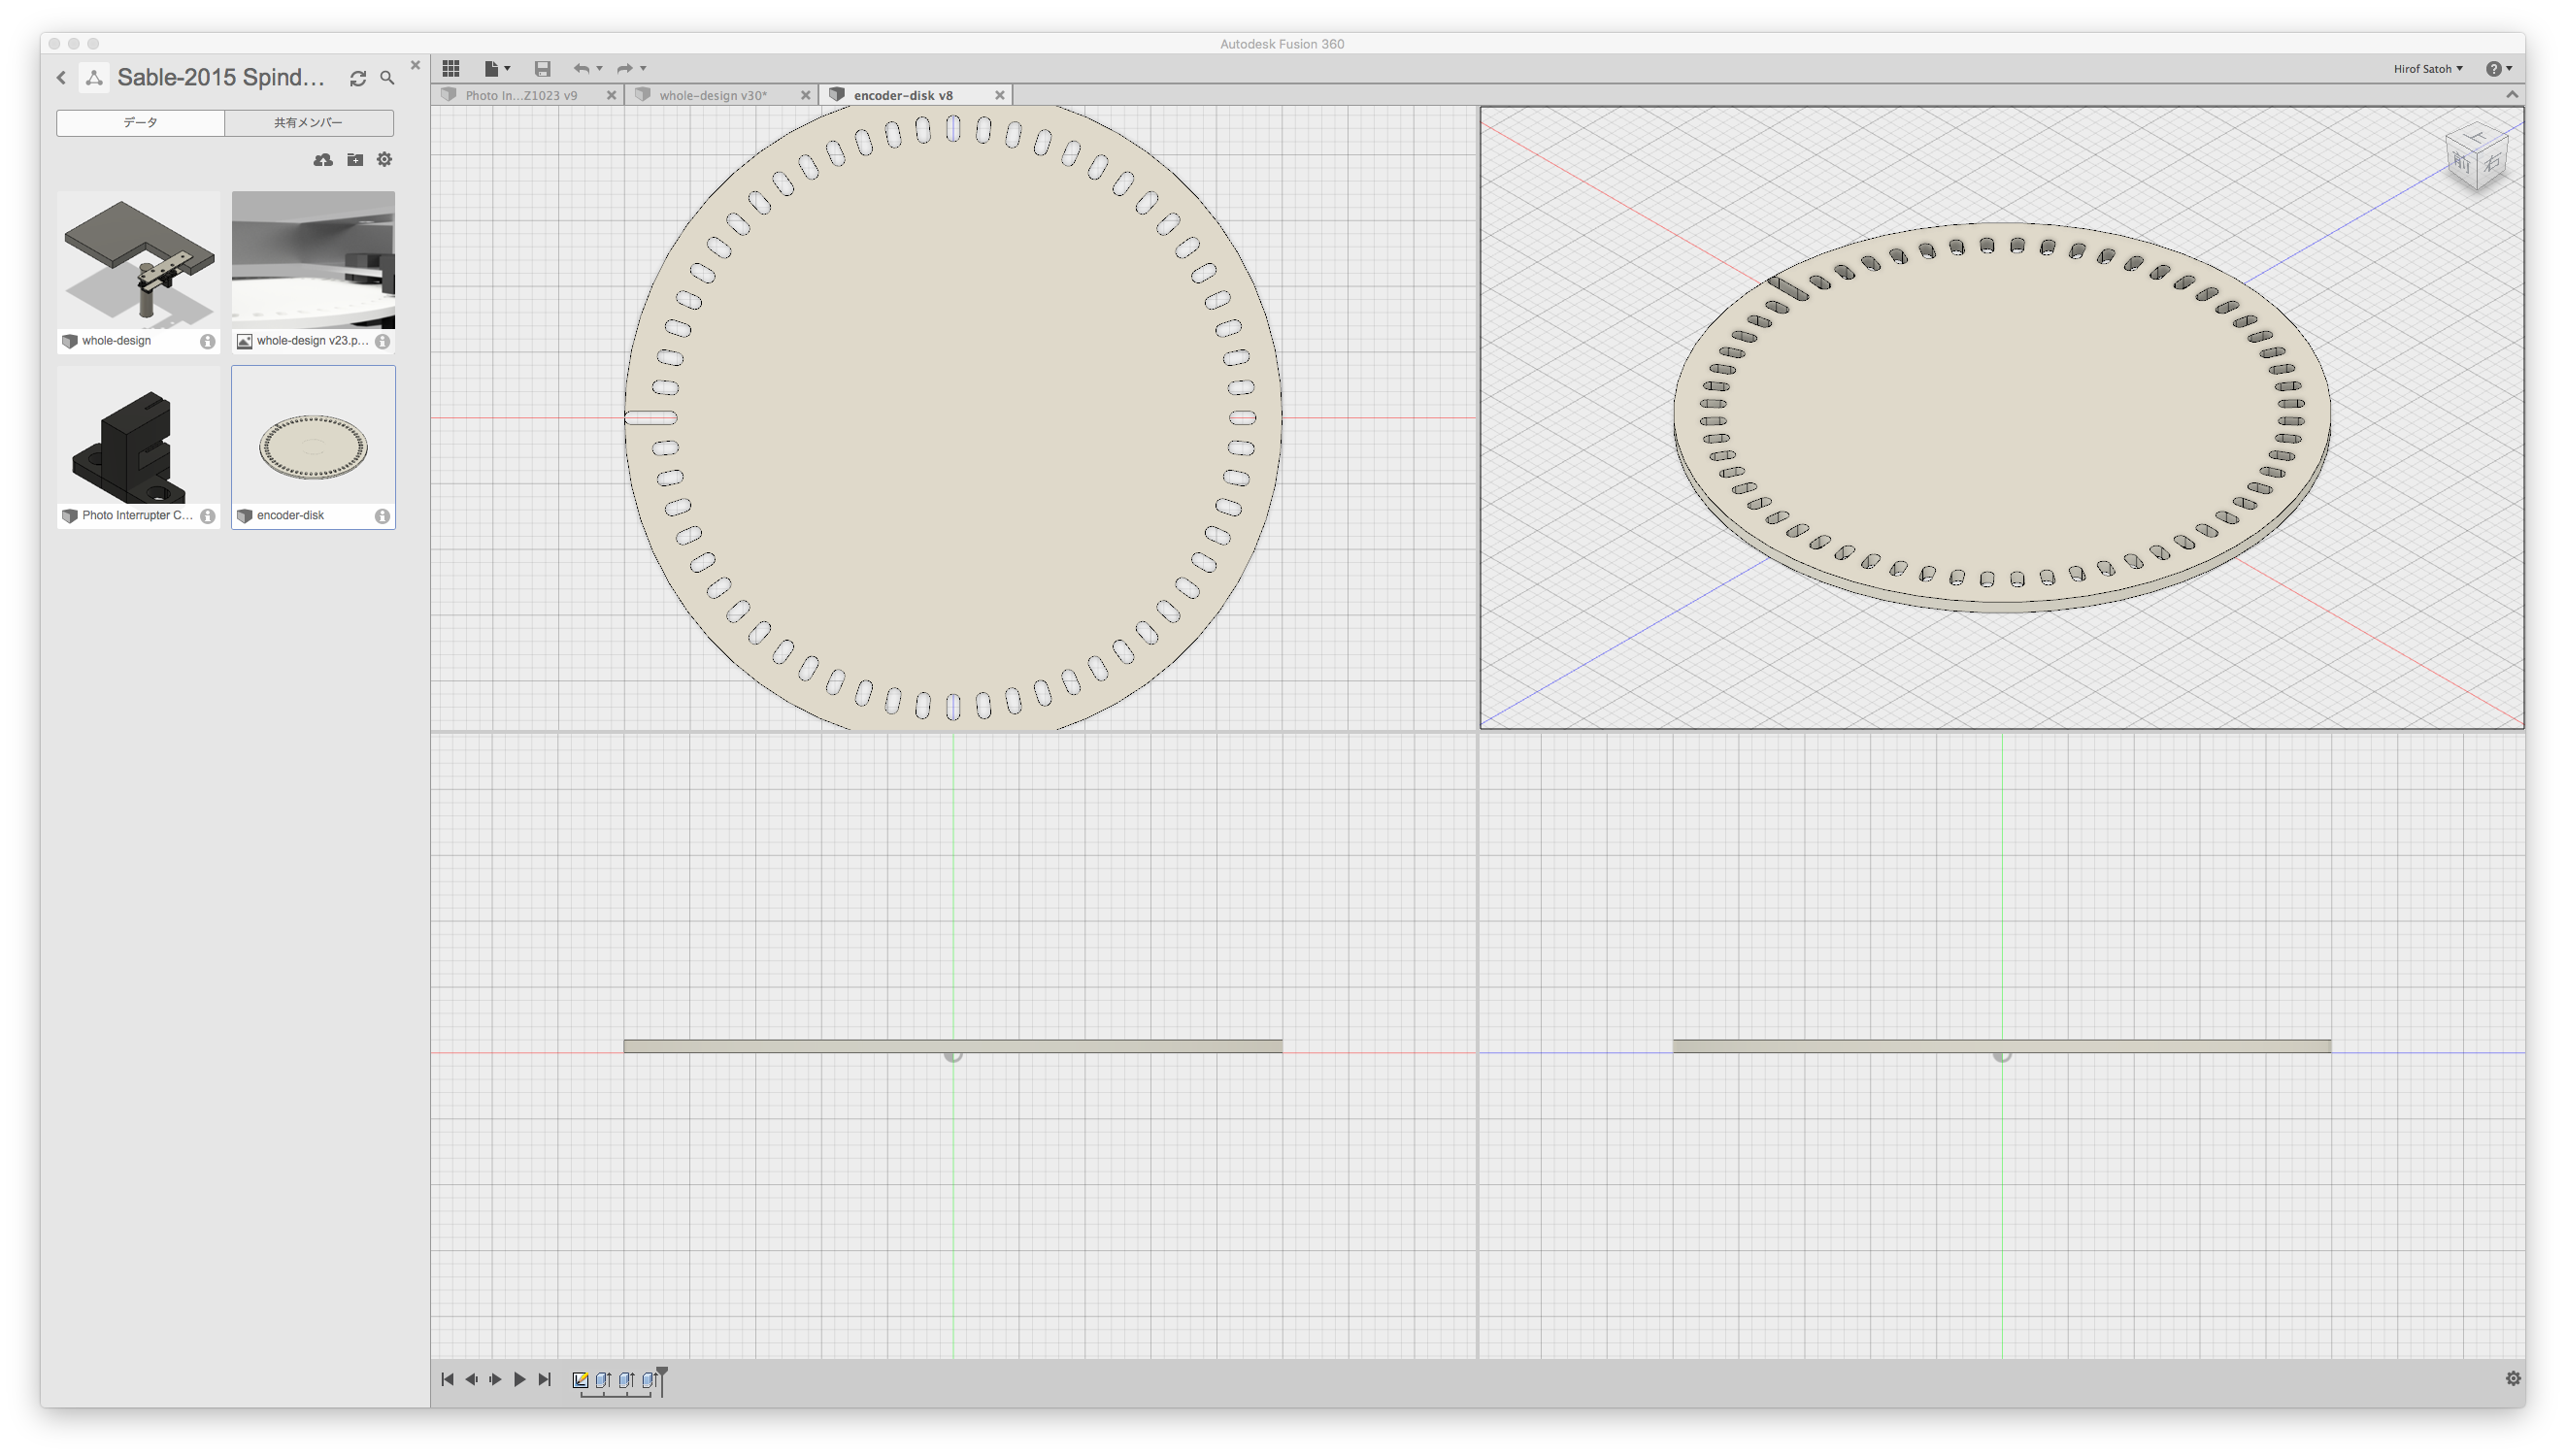Image resolution: width=2566 pixels, height=1456 pixels.
Task: Open the grid layout view icon
Action: [x=451, y=68]
